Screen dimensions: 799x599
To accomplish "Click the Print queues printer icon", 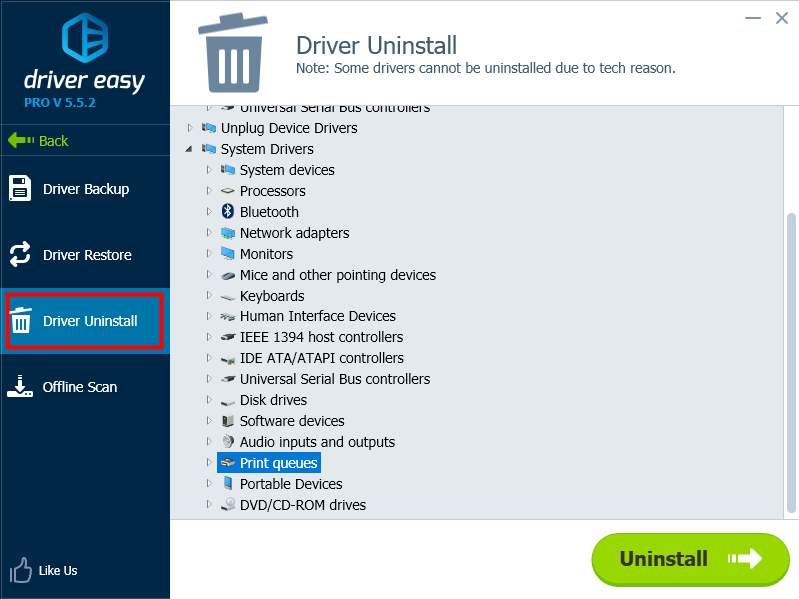I will pos(228,462).
